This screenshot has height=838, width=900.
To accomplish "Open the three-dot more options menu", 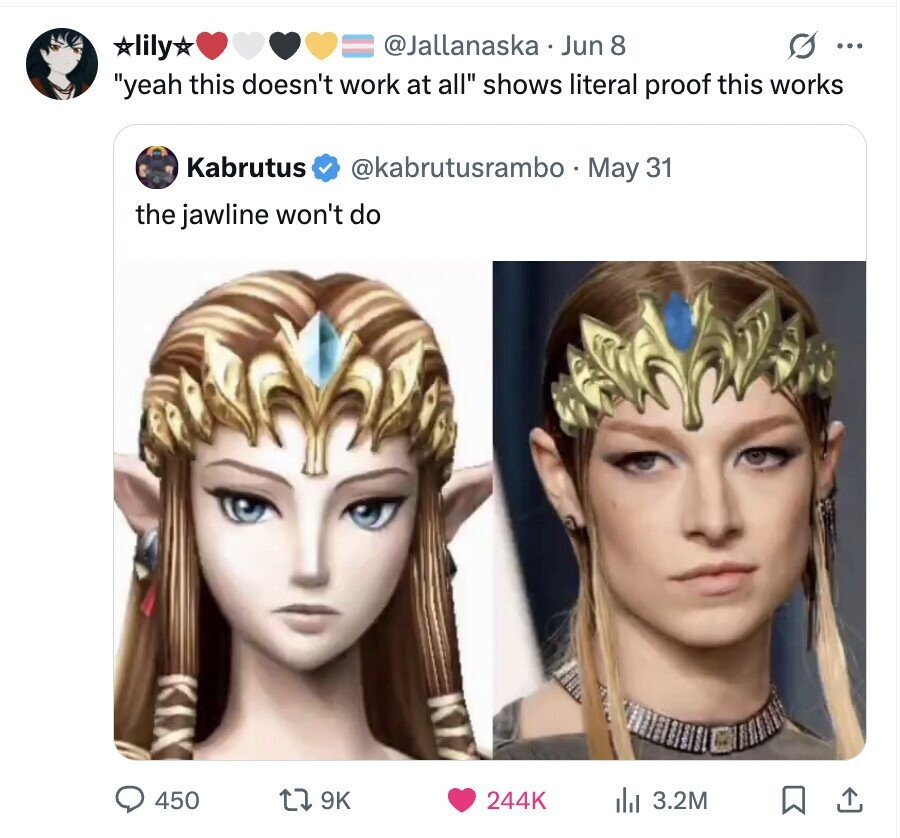I will pyautogui.click(x=850, y=47).
